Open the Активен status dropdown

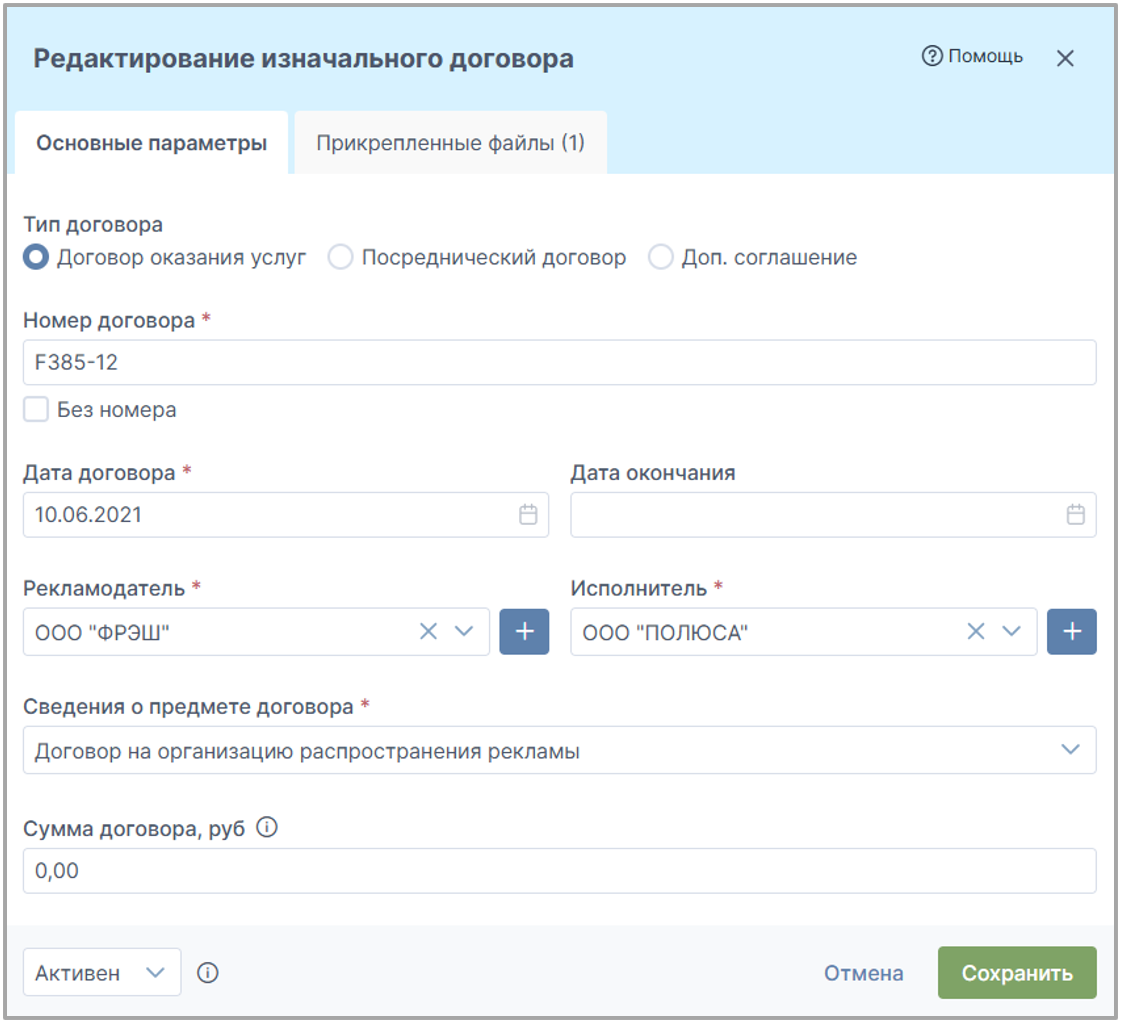[x=102, y=972]
